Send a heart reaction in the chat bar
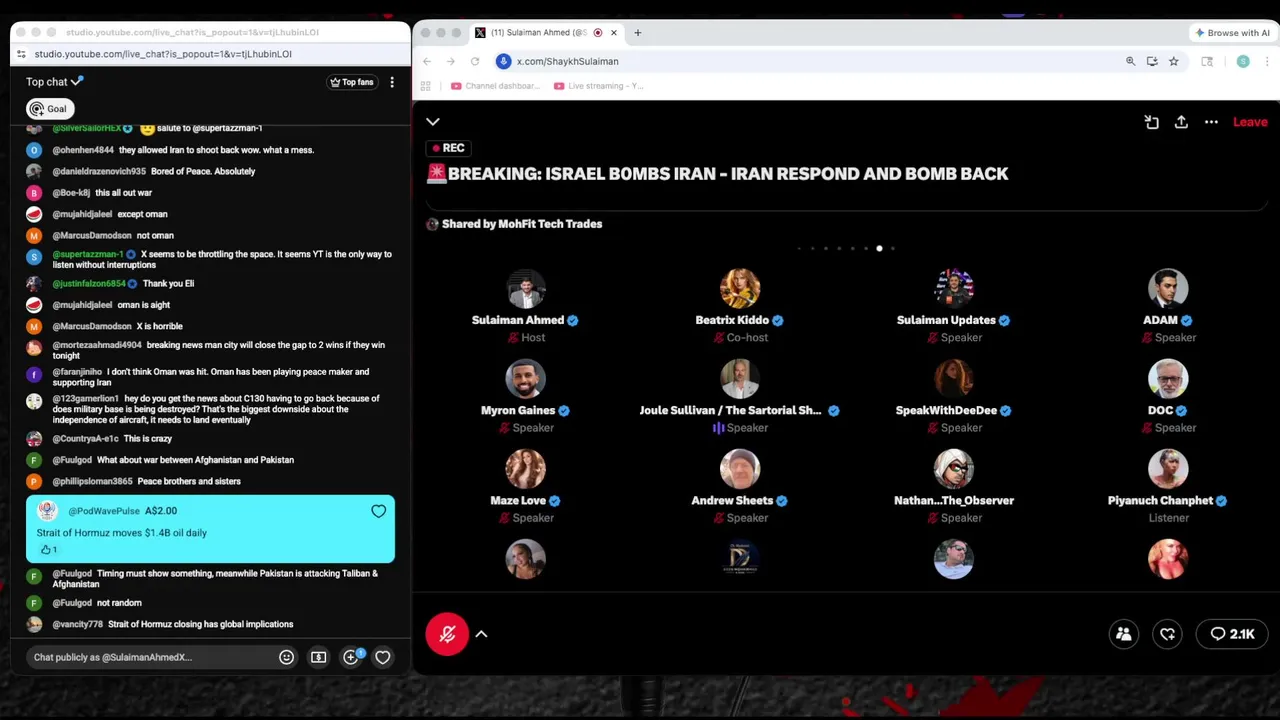Screen dimensions: 1280x720 (382, 657)
